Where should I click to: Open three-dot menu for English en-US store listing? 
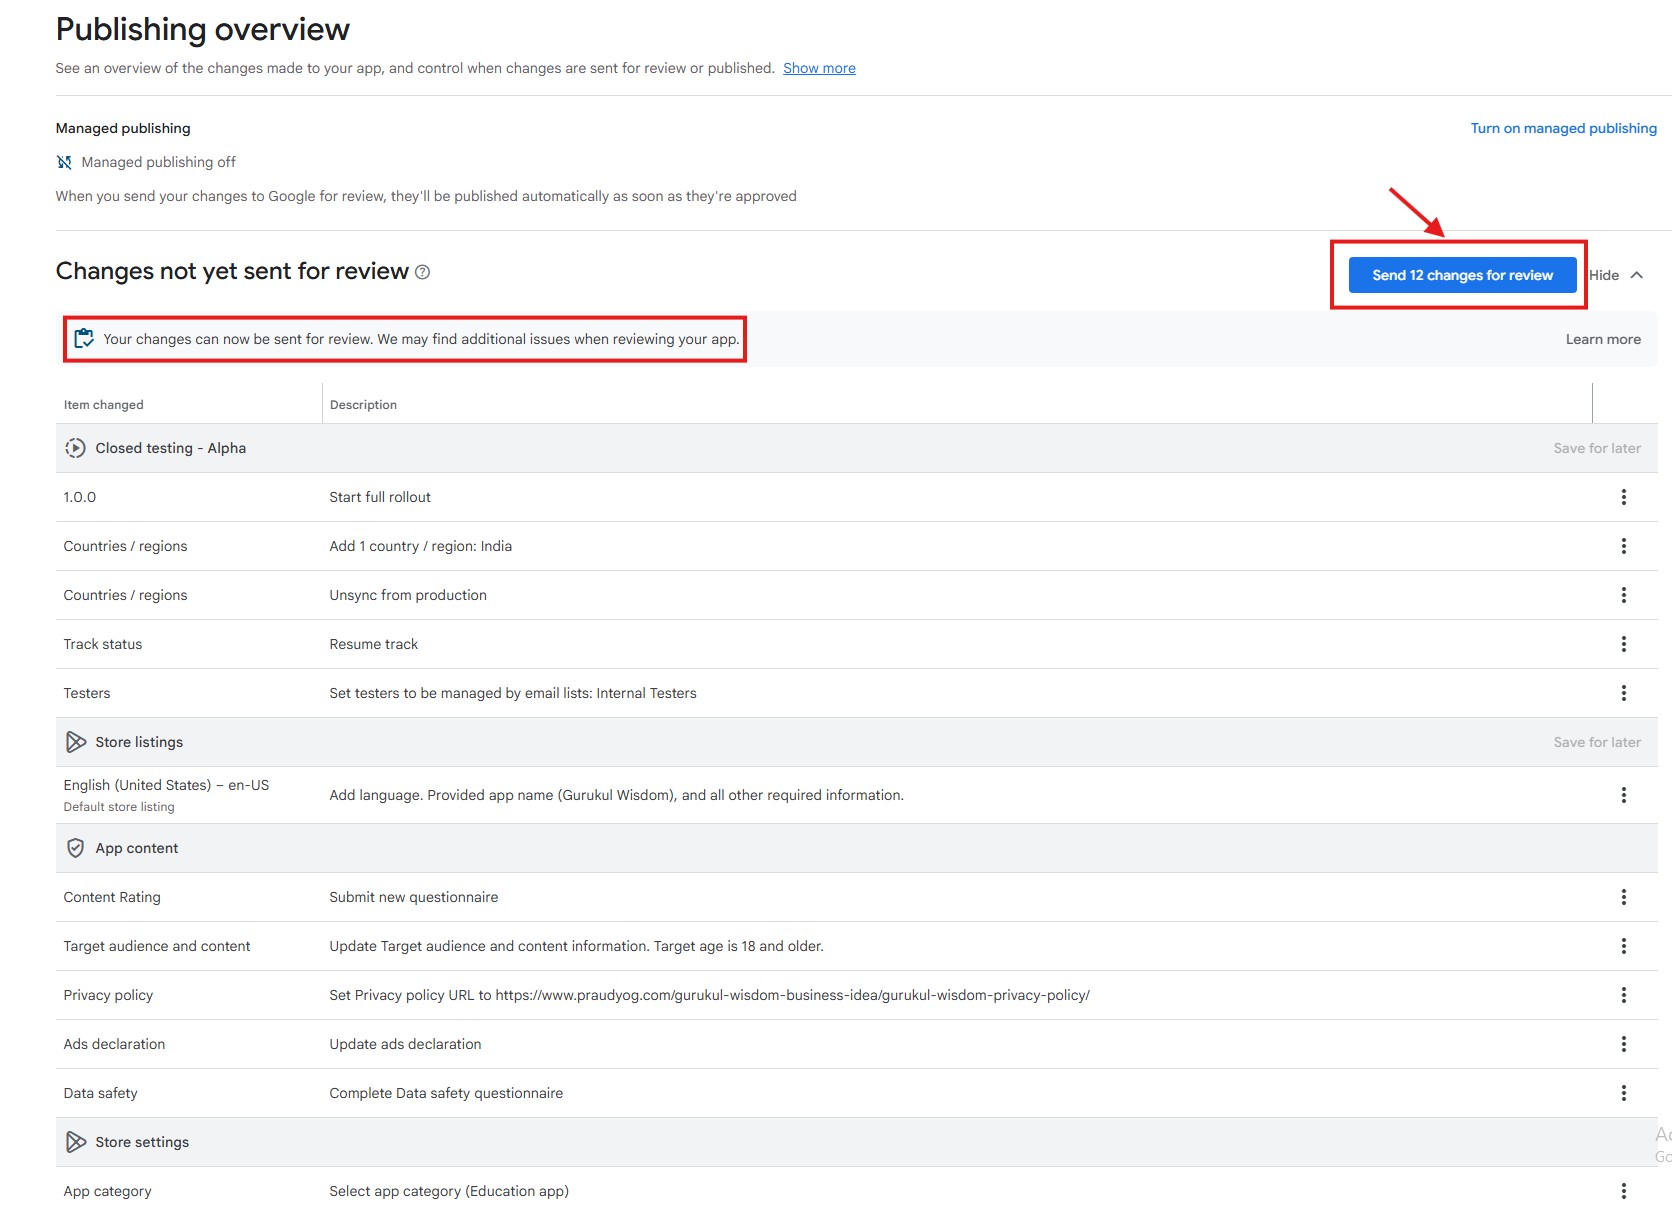tap(1623, 795)
